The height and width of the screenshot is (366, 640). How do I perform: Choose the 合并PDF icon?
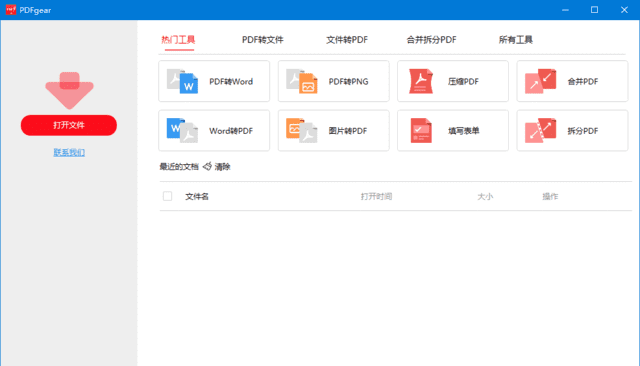pos(540,81)
